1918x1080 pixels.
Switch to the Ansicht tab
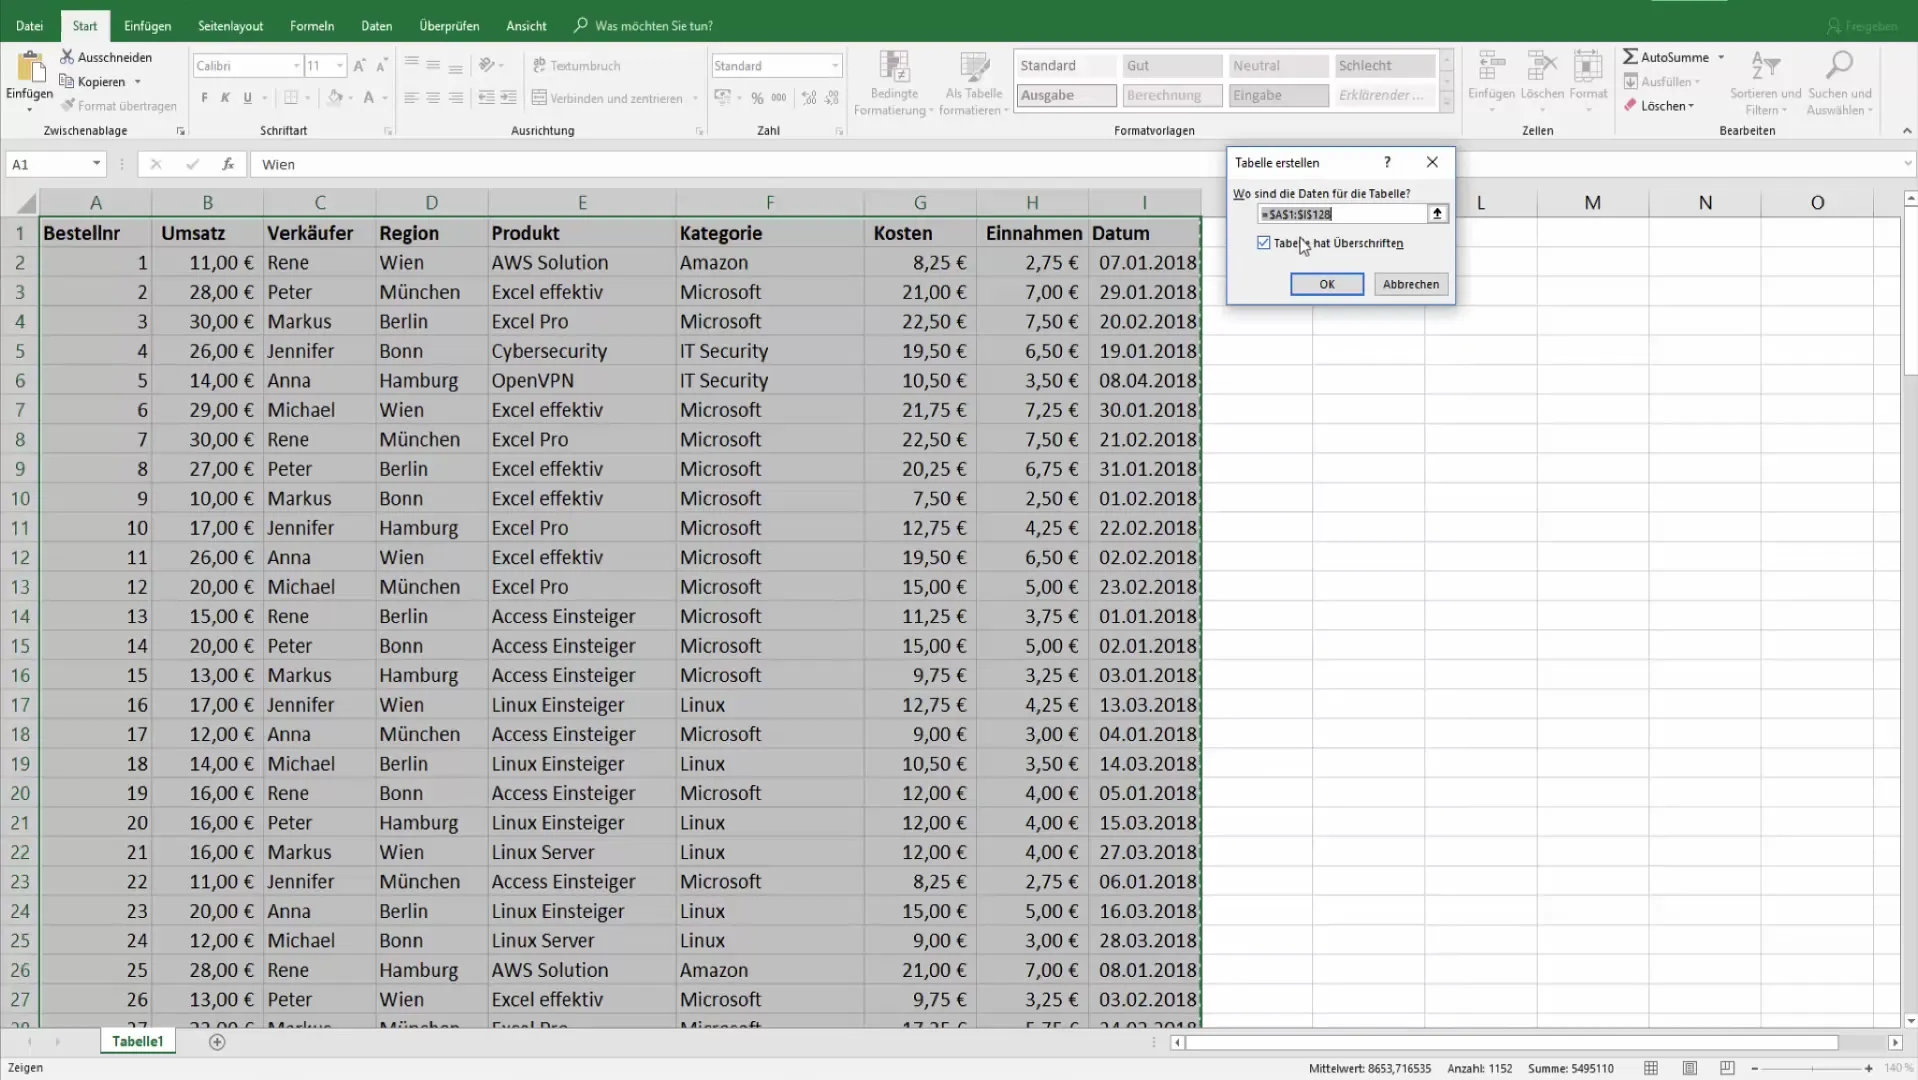coord(526,26)
